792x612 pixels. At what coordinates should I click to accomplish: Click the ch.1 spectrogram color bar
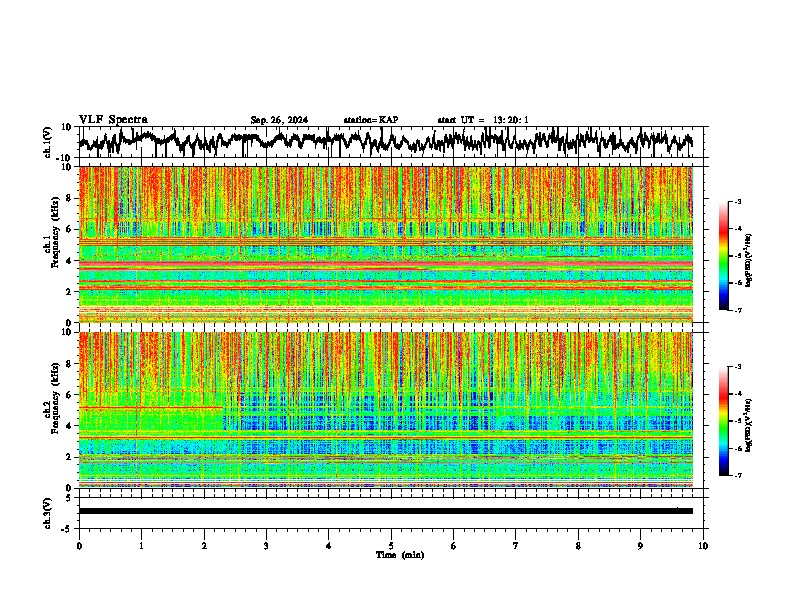(723, 256)
